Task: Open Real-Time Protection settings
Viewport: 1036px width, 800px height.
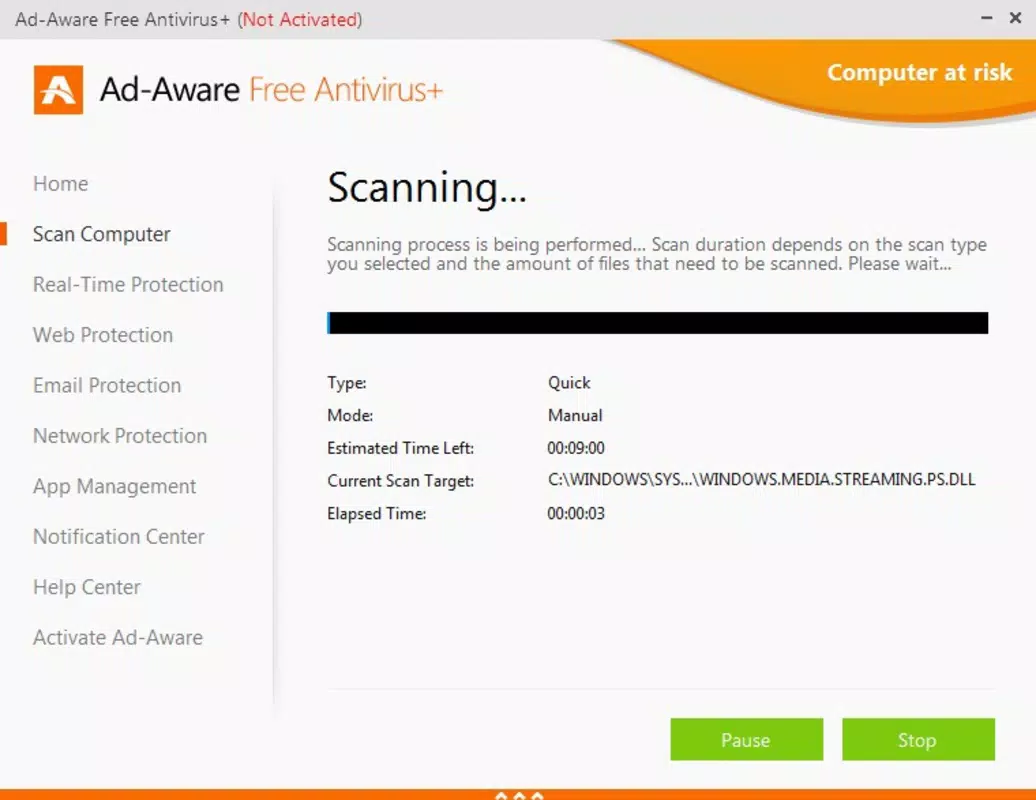Action: [128, 285]
